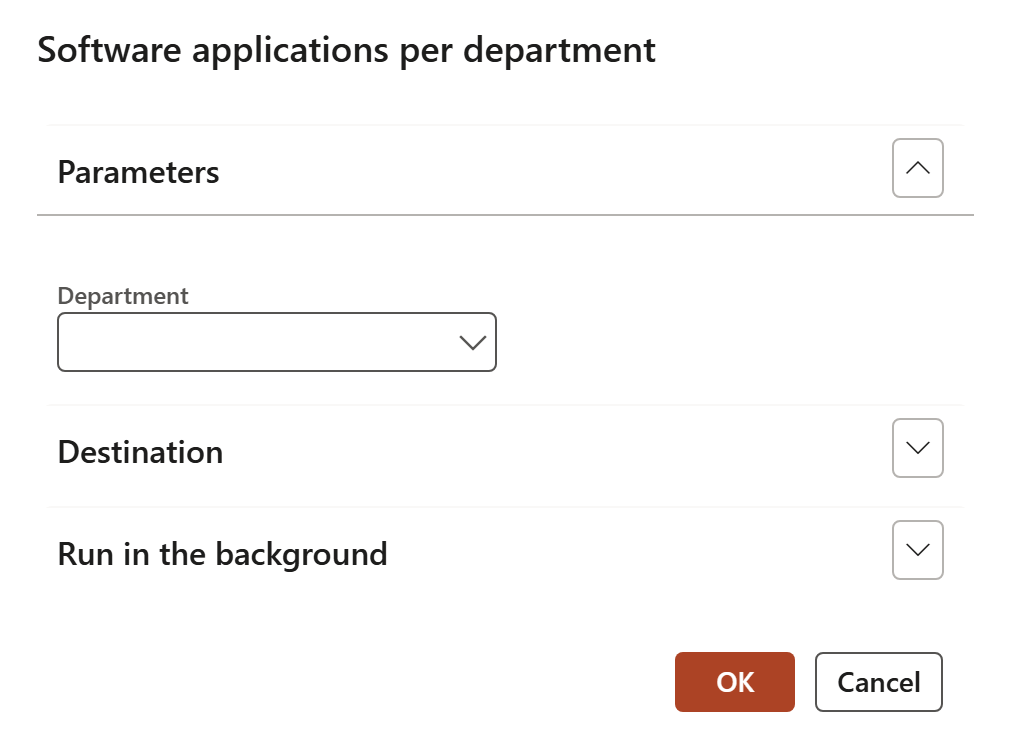This screenshot has height=742, width=1010.
Task: Click the Destination heading text
Action: [140, 452]
